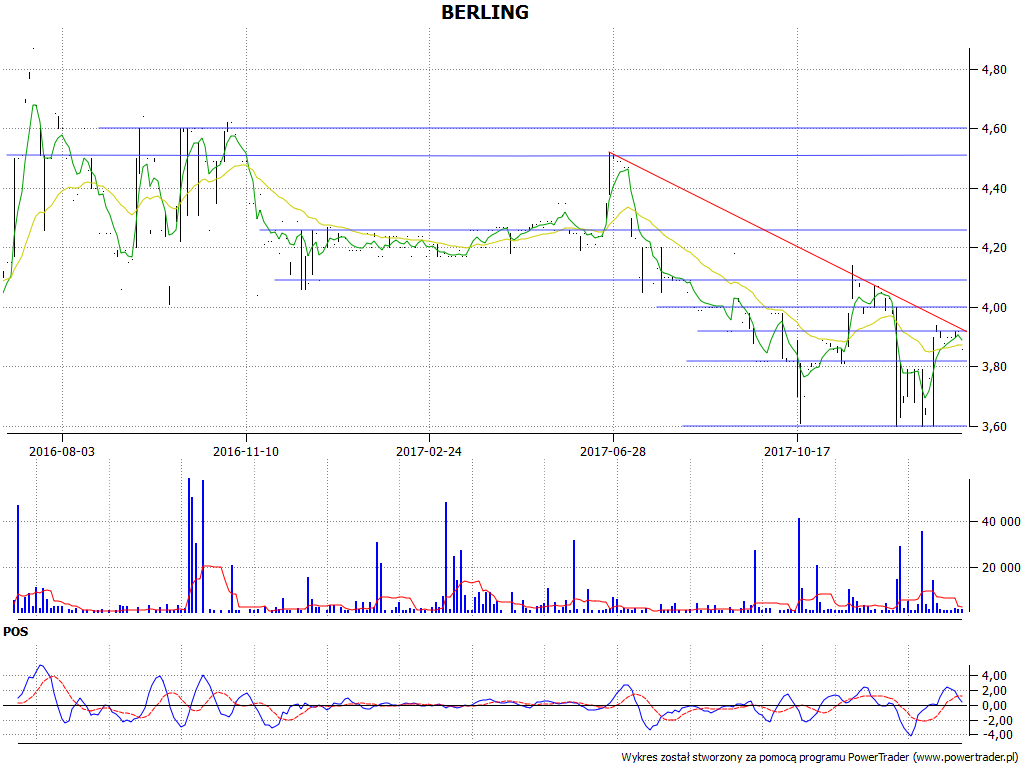Click the red descending trend line
This screenshot has height=768, width=1024.
tap(788, 242)
